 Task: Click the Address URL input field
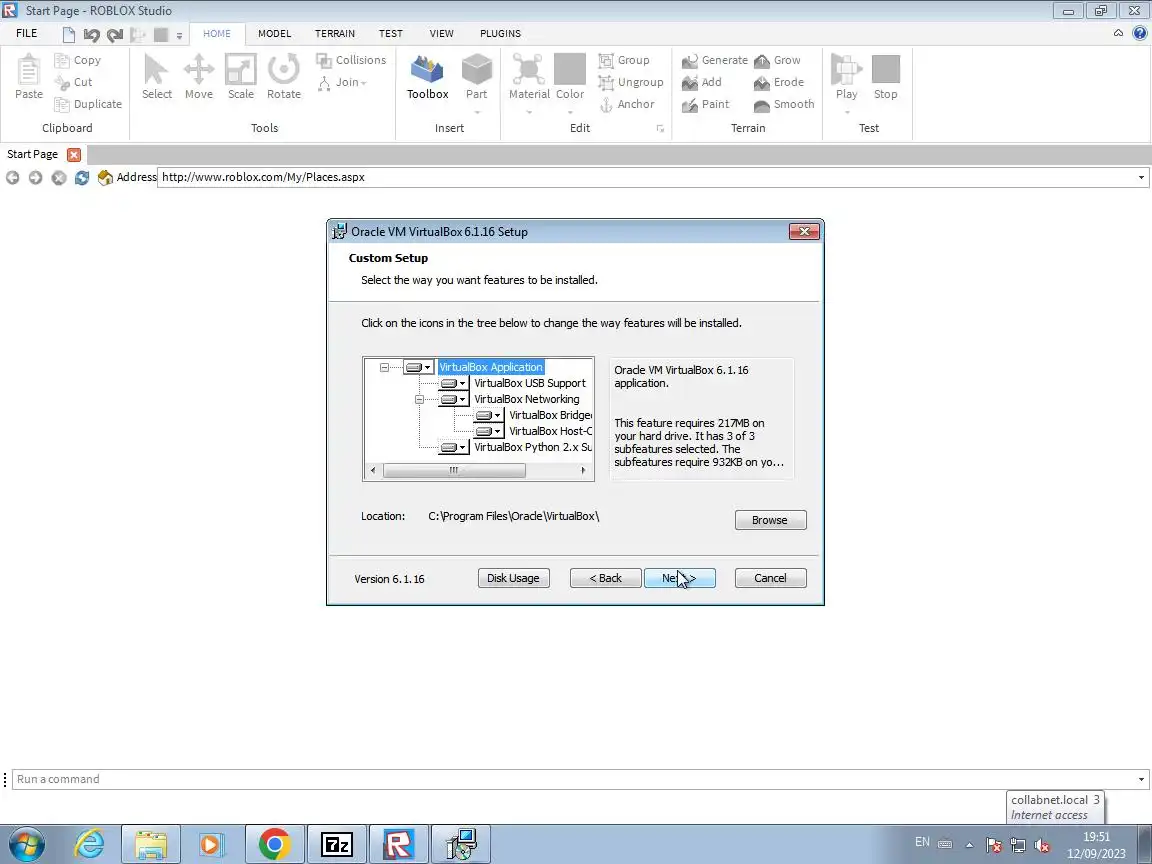click(x=647, y=177)
